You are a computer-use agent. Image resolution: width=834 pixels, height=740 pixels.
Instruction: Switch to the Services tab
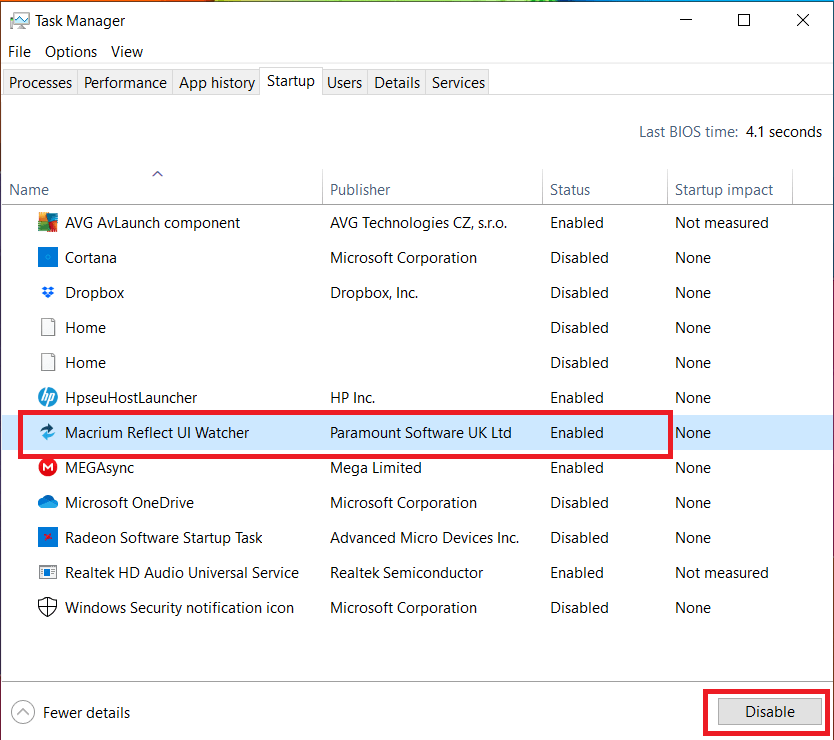point(458,82)
